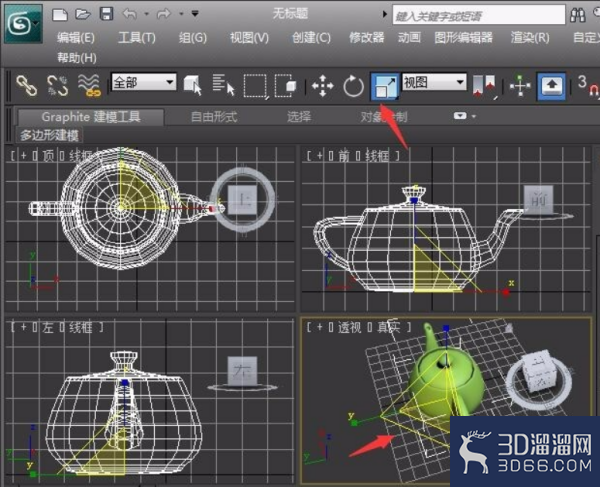Toggle keyboard shortcut override button

click(x=551, y=86)
